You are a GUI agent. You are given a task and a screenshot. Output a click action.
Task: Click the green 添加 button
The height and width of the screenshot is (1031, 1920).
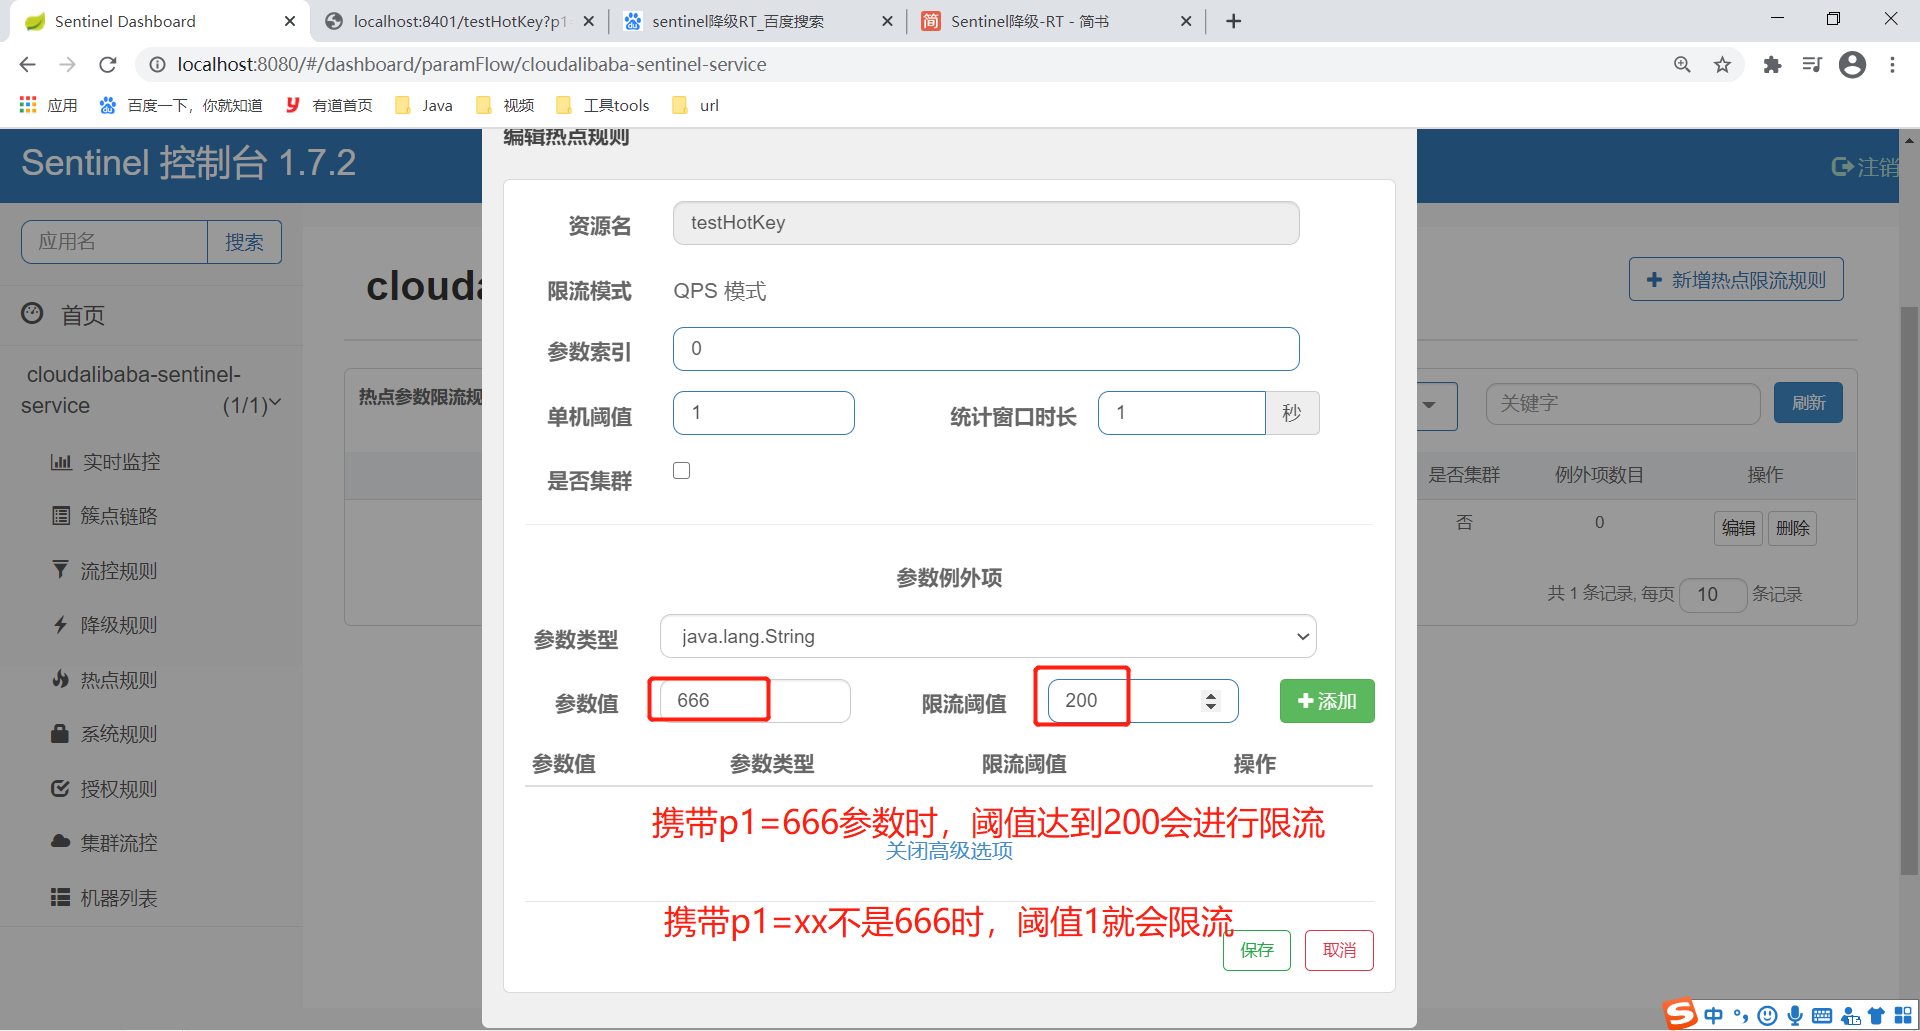(1327, 701)
